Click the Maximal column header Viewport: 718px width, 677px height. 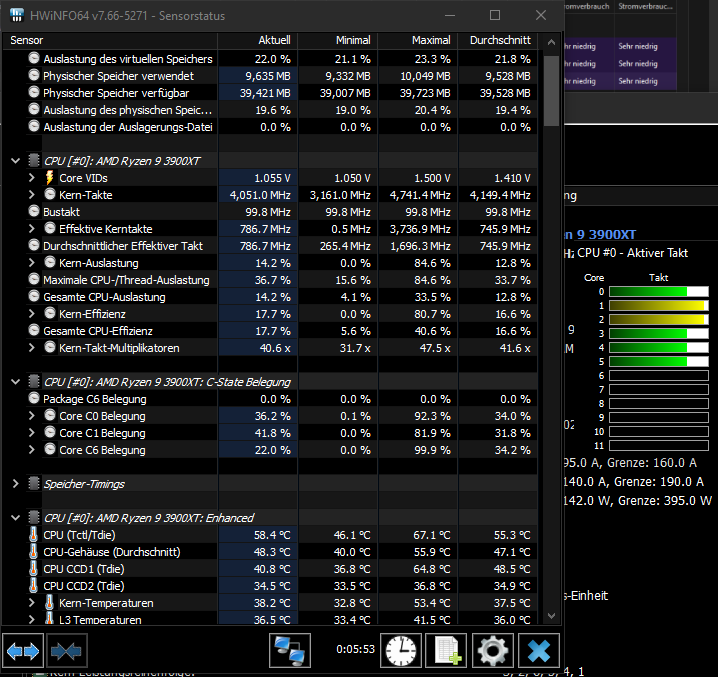[418, 40]
